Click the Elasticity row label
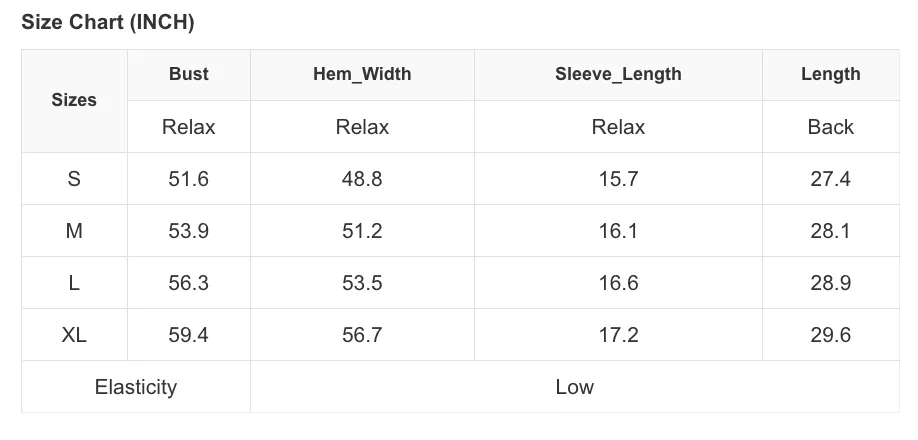 [136, 387]
